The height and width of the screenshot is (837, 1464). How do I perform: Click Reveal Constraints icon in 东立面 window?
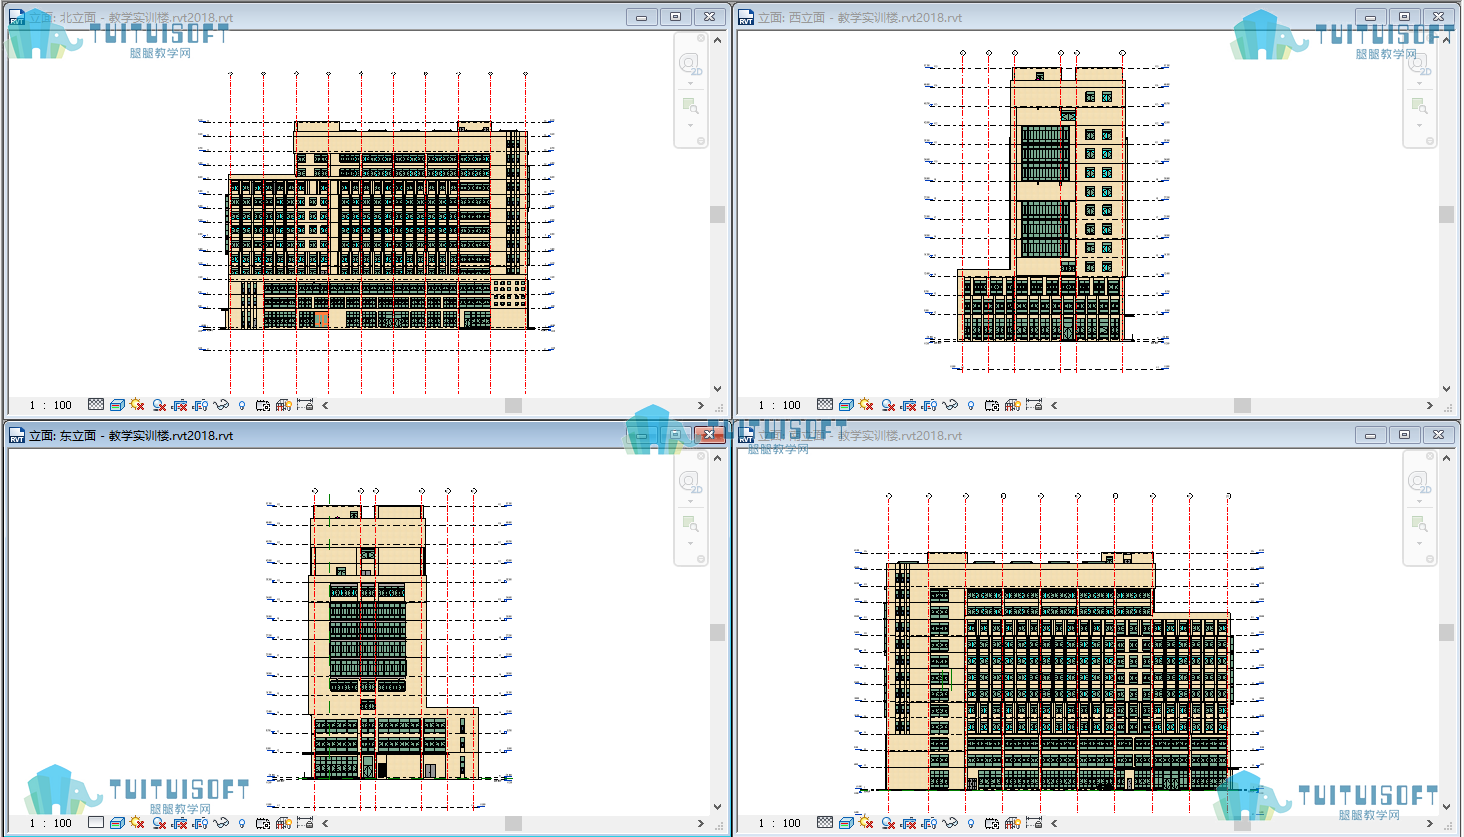305,823
